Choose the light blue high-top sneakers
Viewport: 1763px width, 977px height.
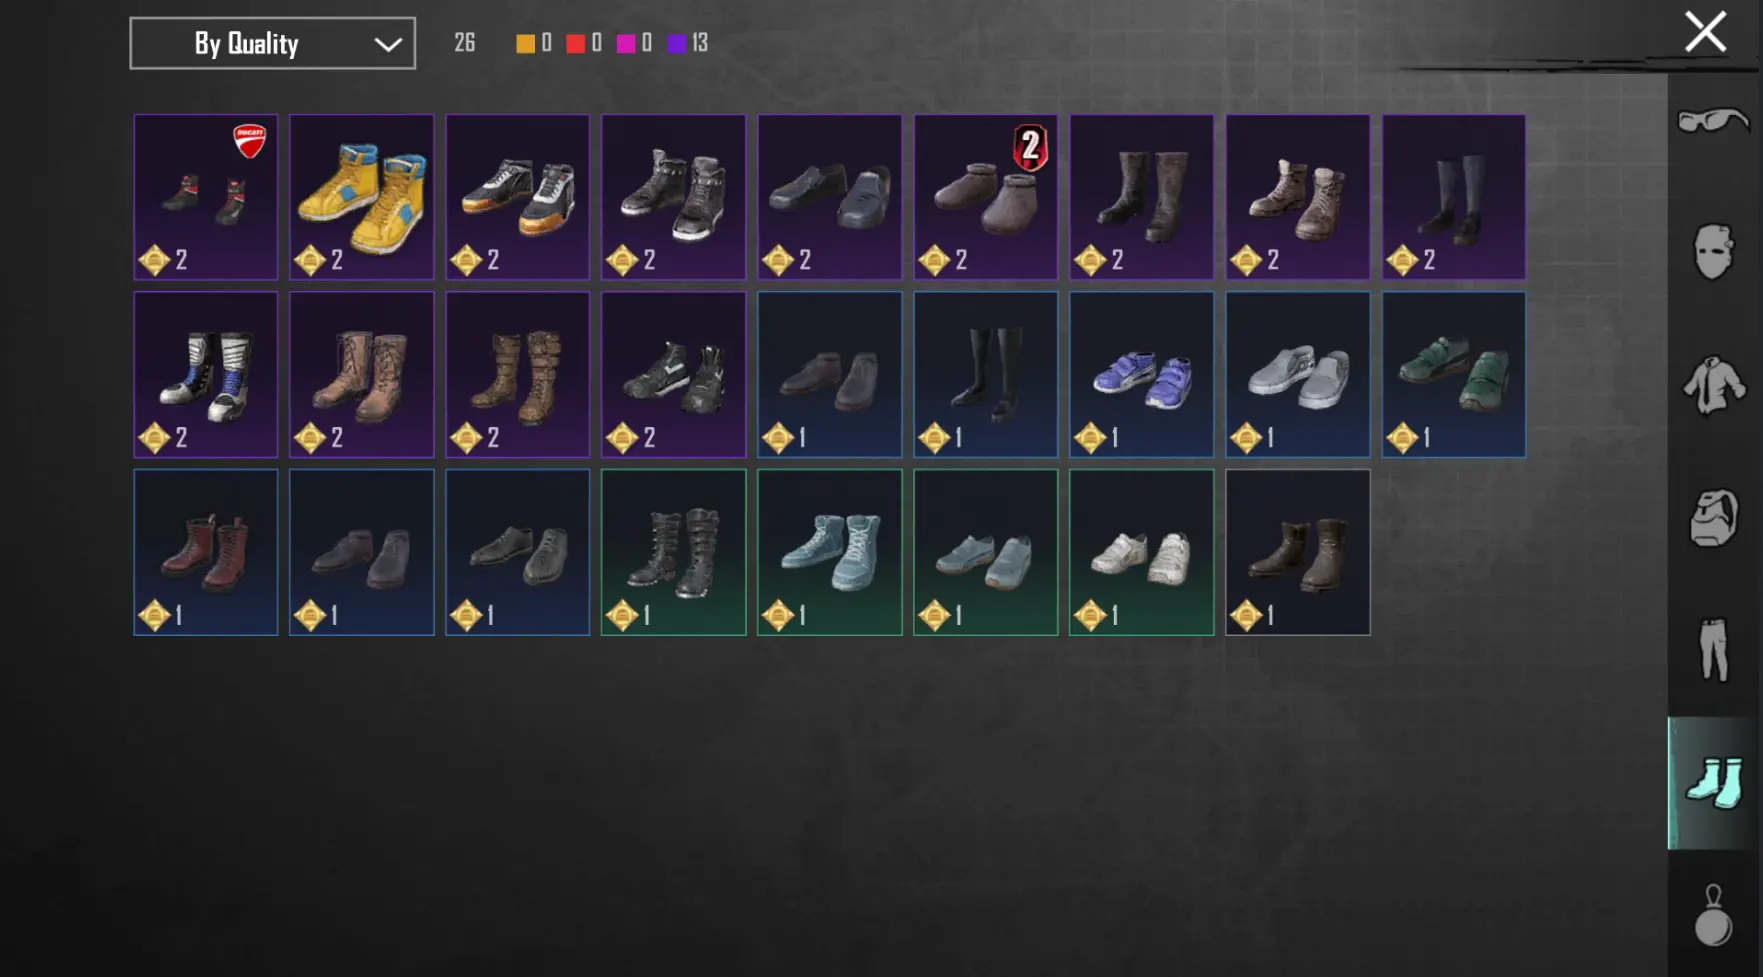point(830,553)
